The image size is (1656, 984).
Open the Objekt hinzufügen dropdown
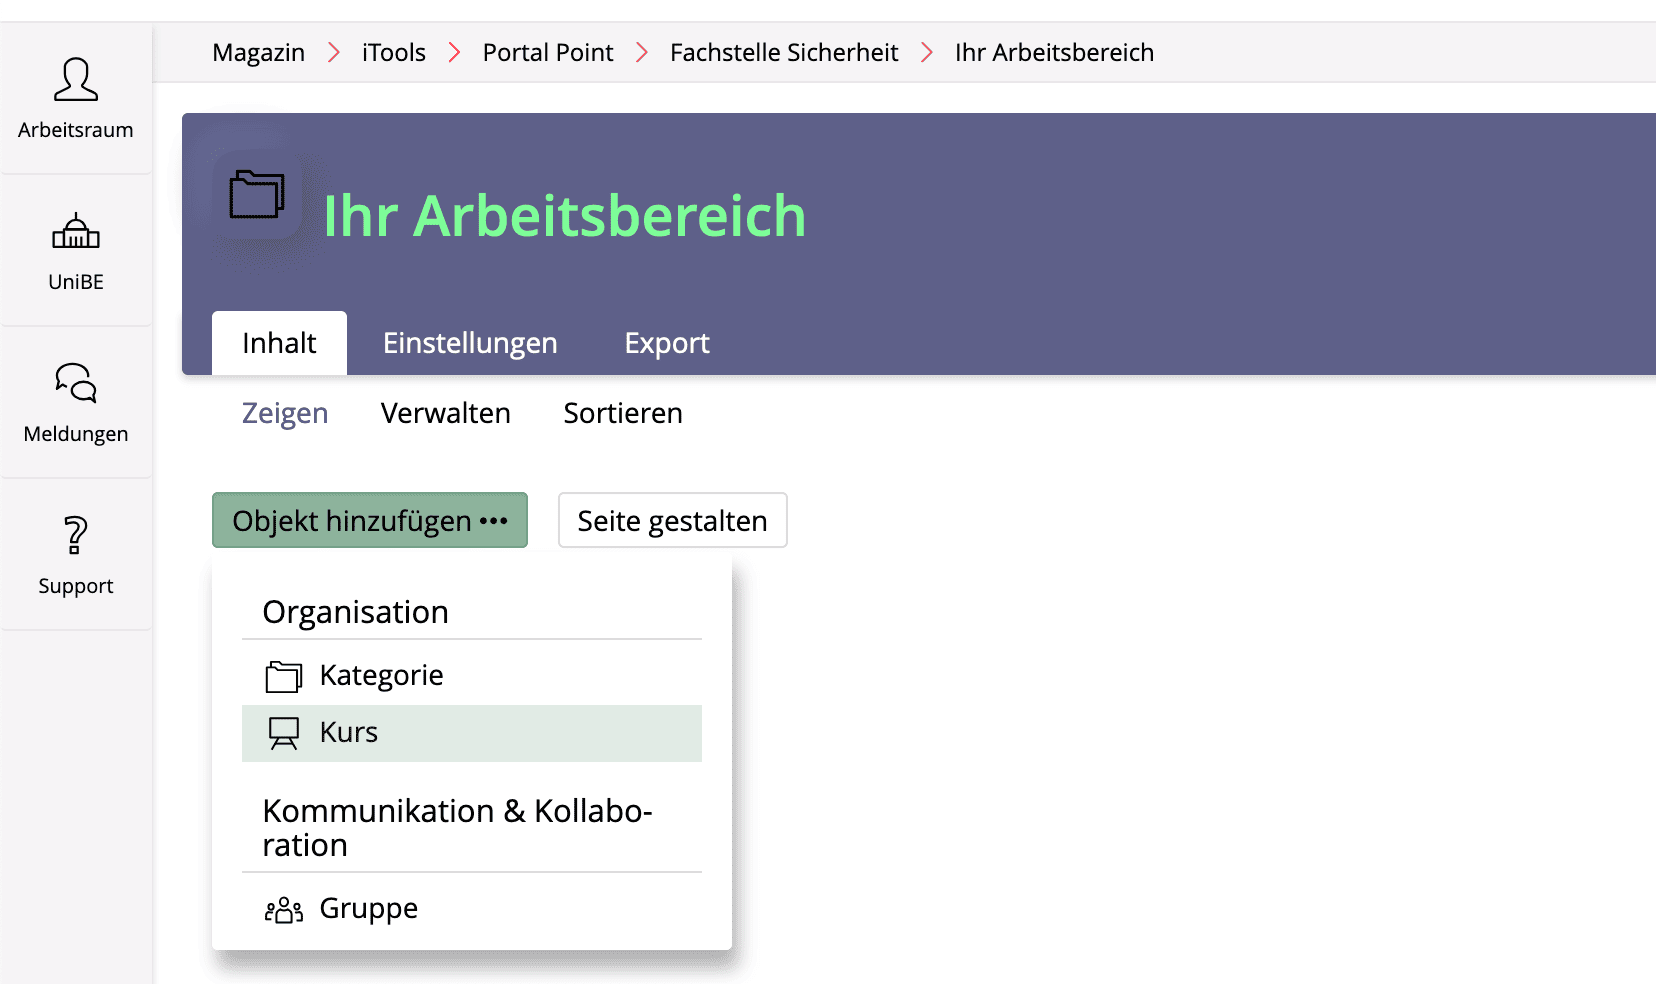point(370,520)
